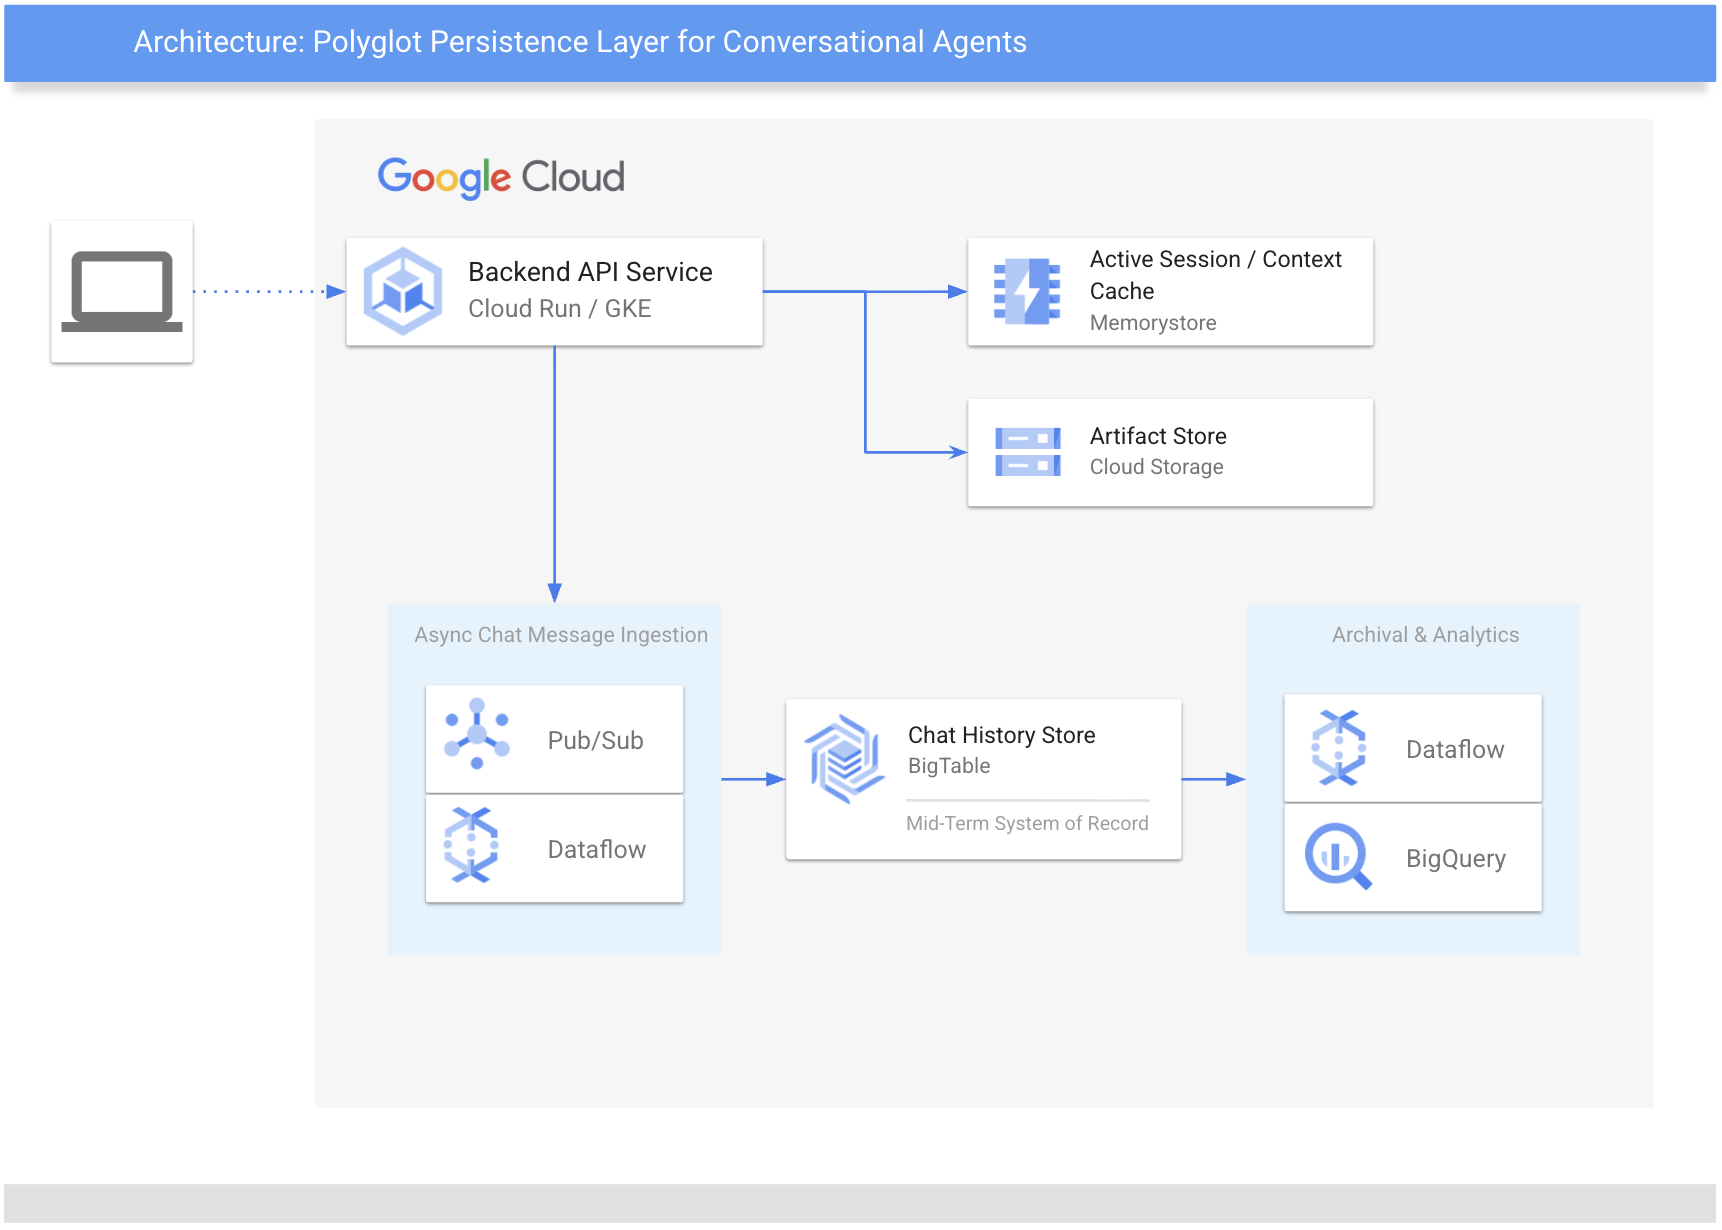Click the Backend API Service Cloud Run icon
This screenshot has width=1722, height=1230.
(x=402, y=291)
